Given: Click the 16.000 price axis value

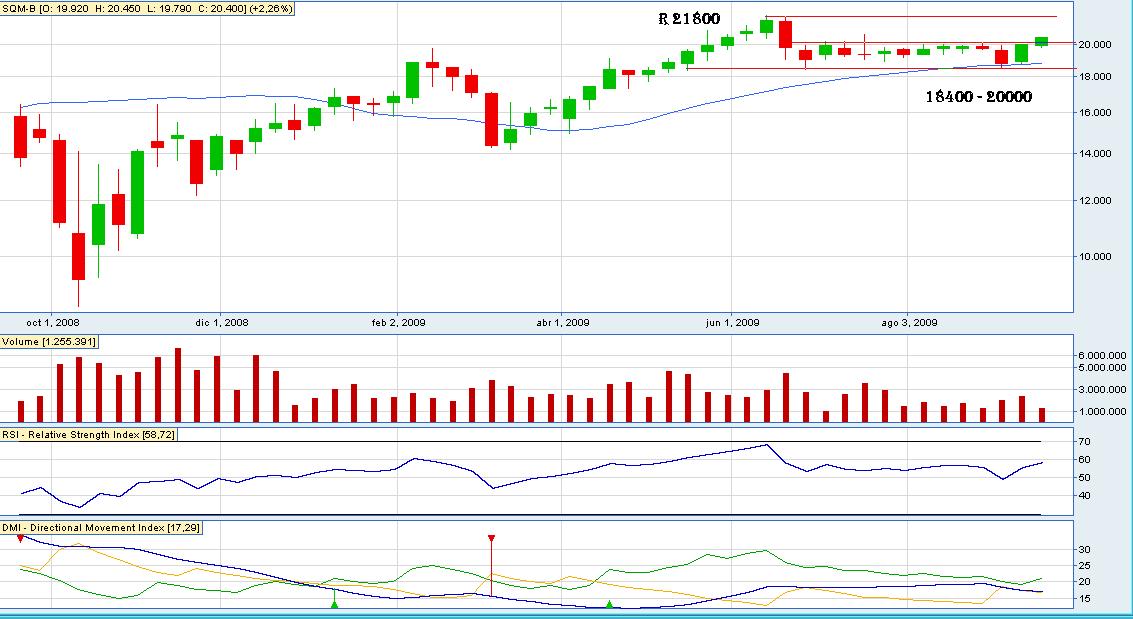Looking at the screenshot, I should click(1095, 113).
